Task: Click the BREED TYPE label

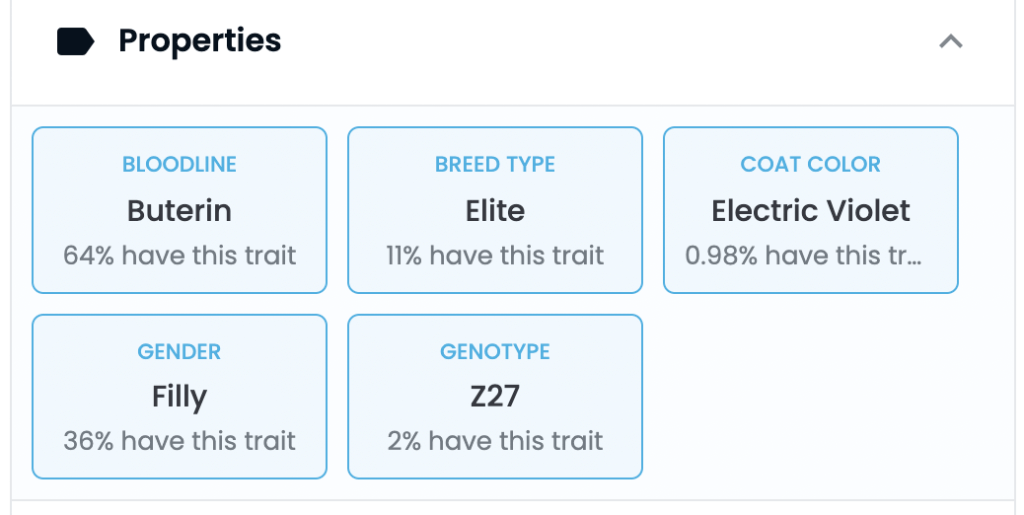Action: (495, 164)
